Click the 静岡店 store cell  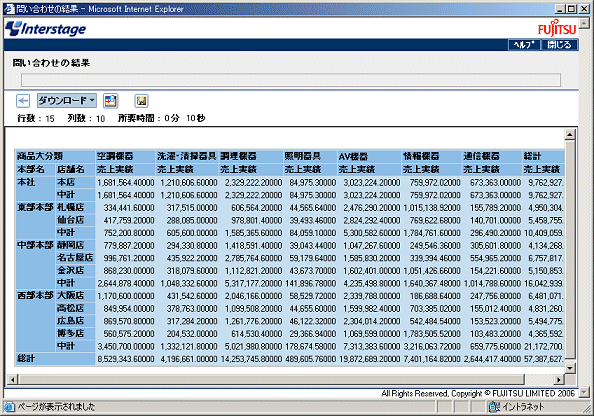75,245
